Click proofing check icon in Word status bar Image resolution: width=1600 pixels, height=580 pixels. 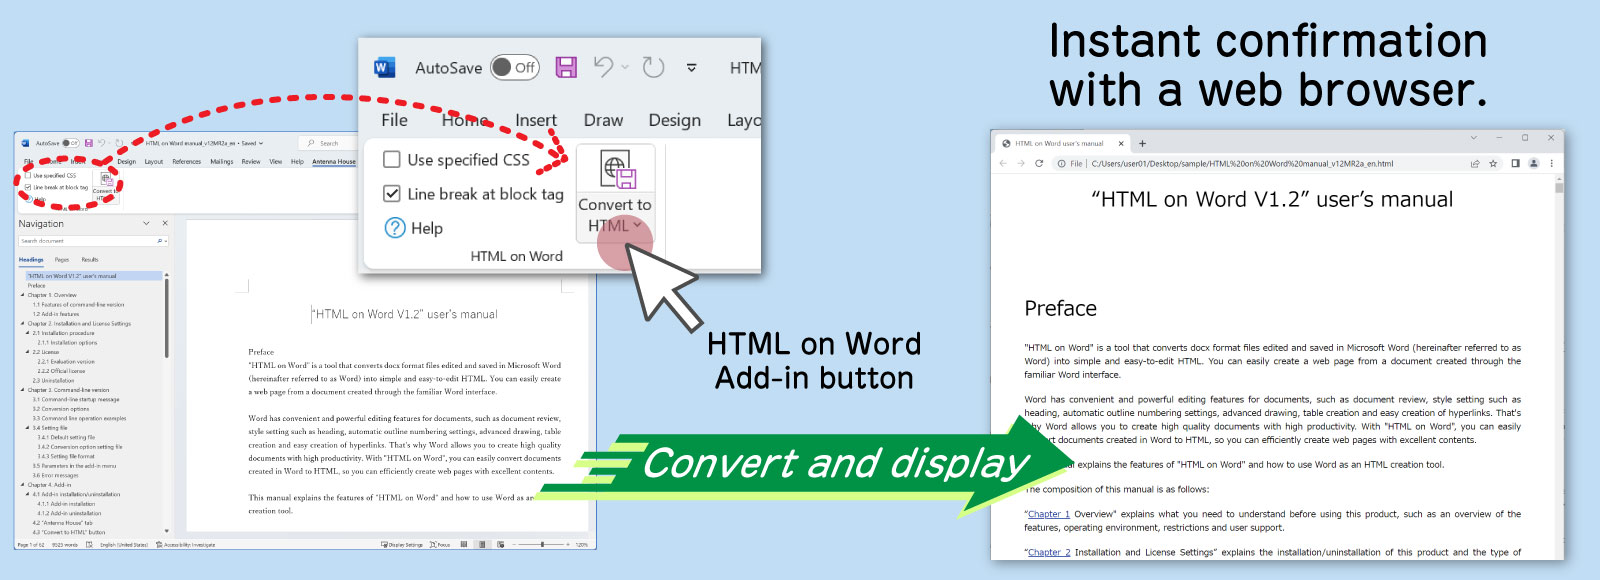[x=89, y=545]
